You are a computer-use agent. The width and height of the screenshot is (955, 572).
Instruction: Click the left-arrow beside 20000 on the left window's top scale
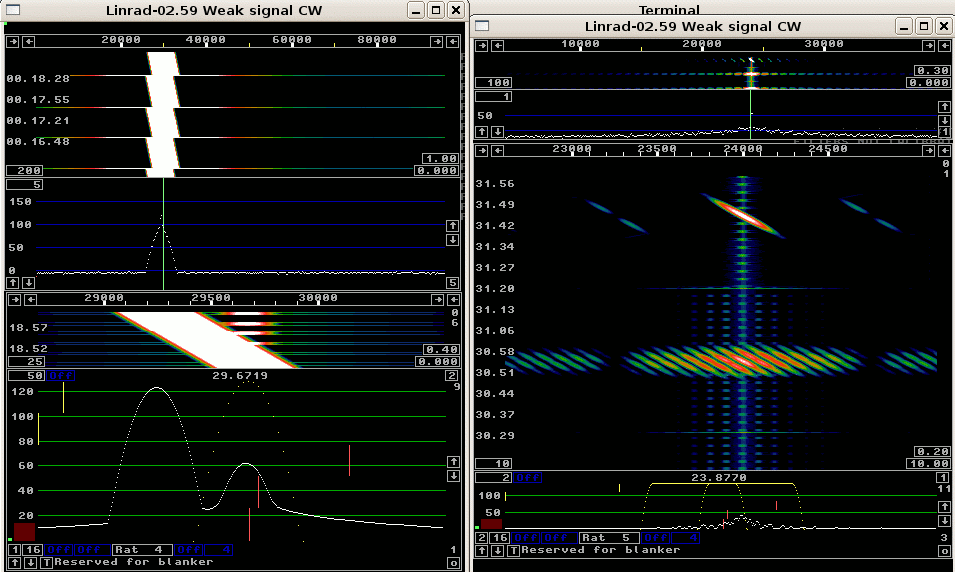(29, 41)
